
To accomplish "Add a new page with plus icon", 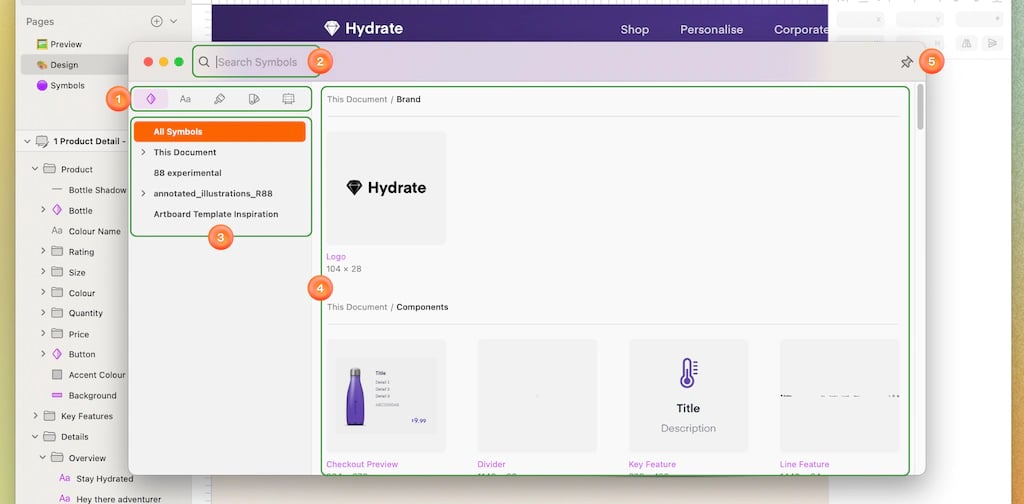I will 156,22.
